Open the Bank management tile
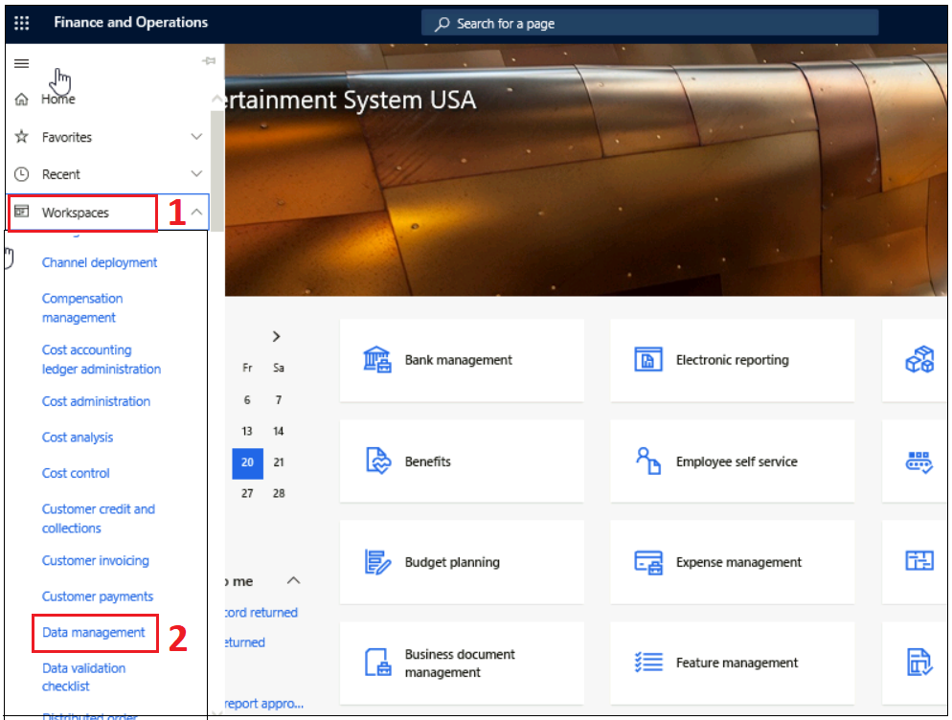The image size is (952, 720). click(461, 359)
